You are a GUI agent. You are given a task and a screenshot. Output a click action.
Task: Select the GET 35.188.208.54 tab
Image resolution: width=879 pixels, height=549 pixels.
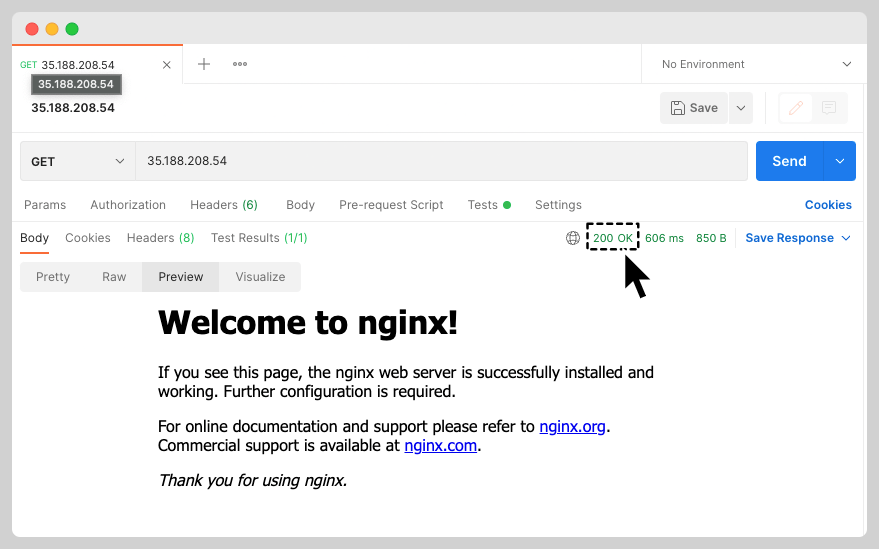pyautogui.click(x=97, y=64)
